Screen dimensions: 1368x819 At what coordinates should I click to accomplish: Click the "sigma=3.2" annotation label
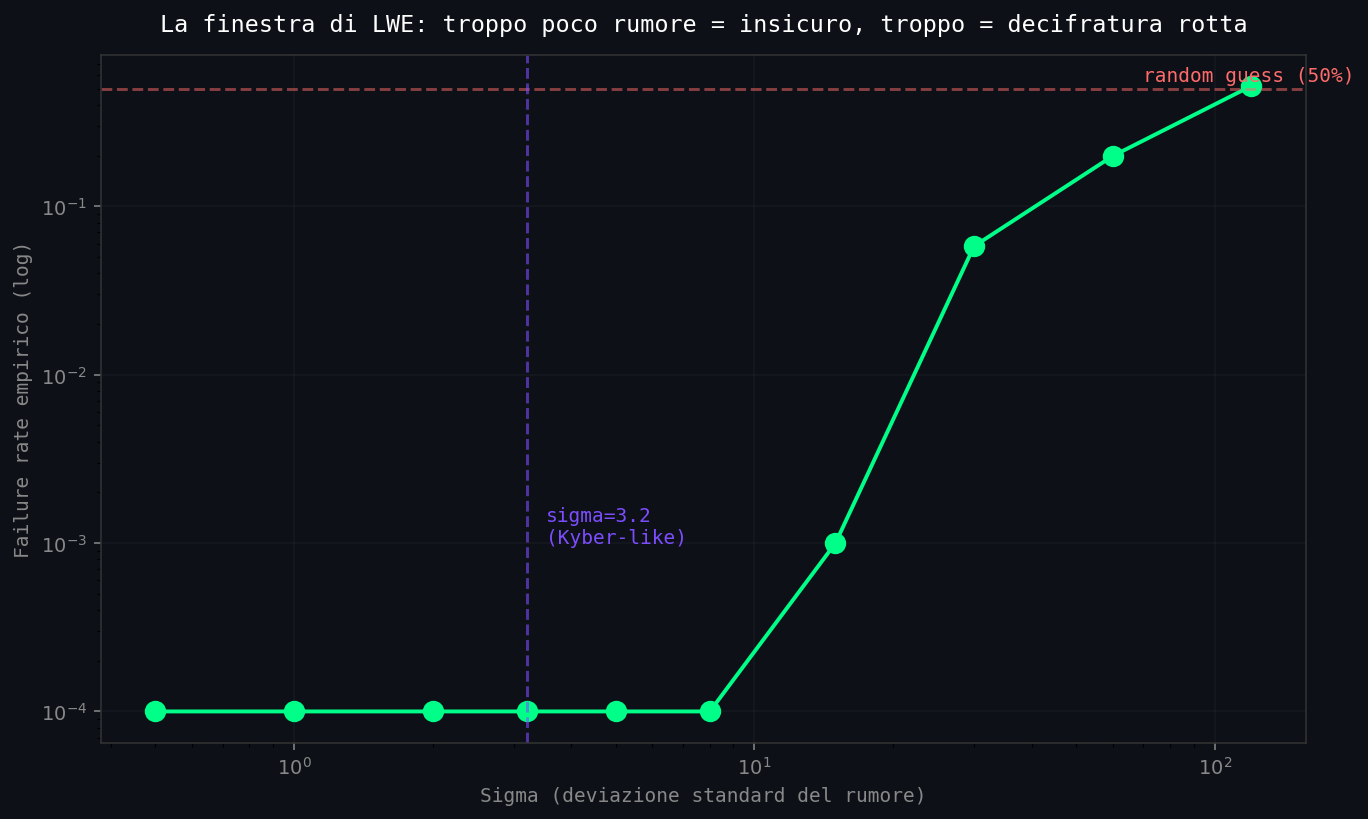[x=598, y=516]
